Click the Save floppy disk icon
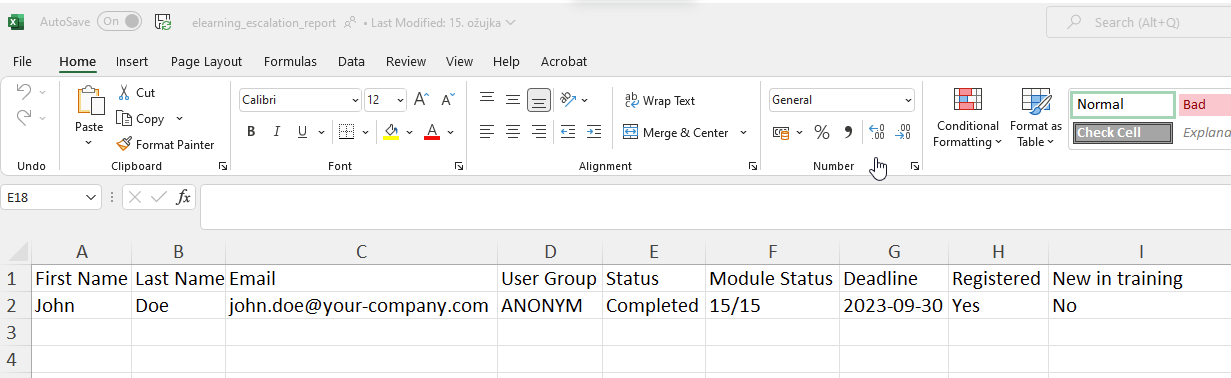The image size is (1231, 378). pos(163,21)
